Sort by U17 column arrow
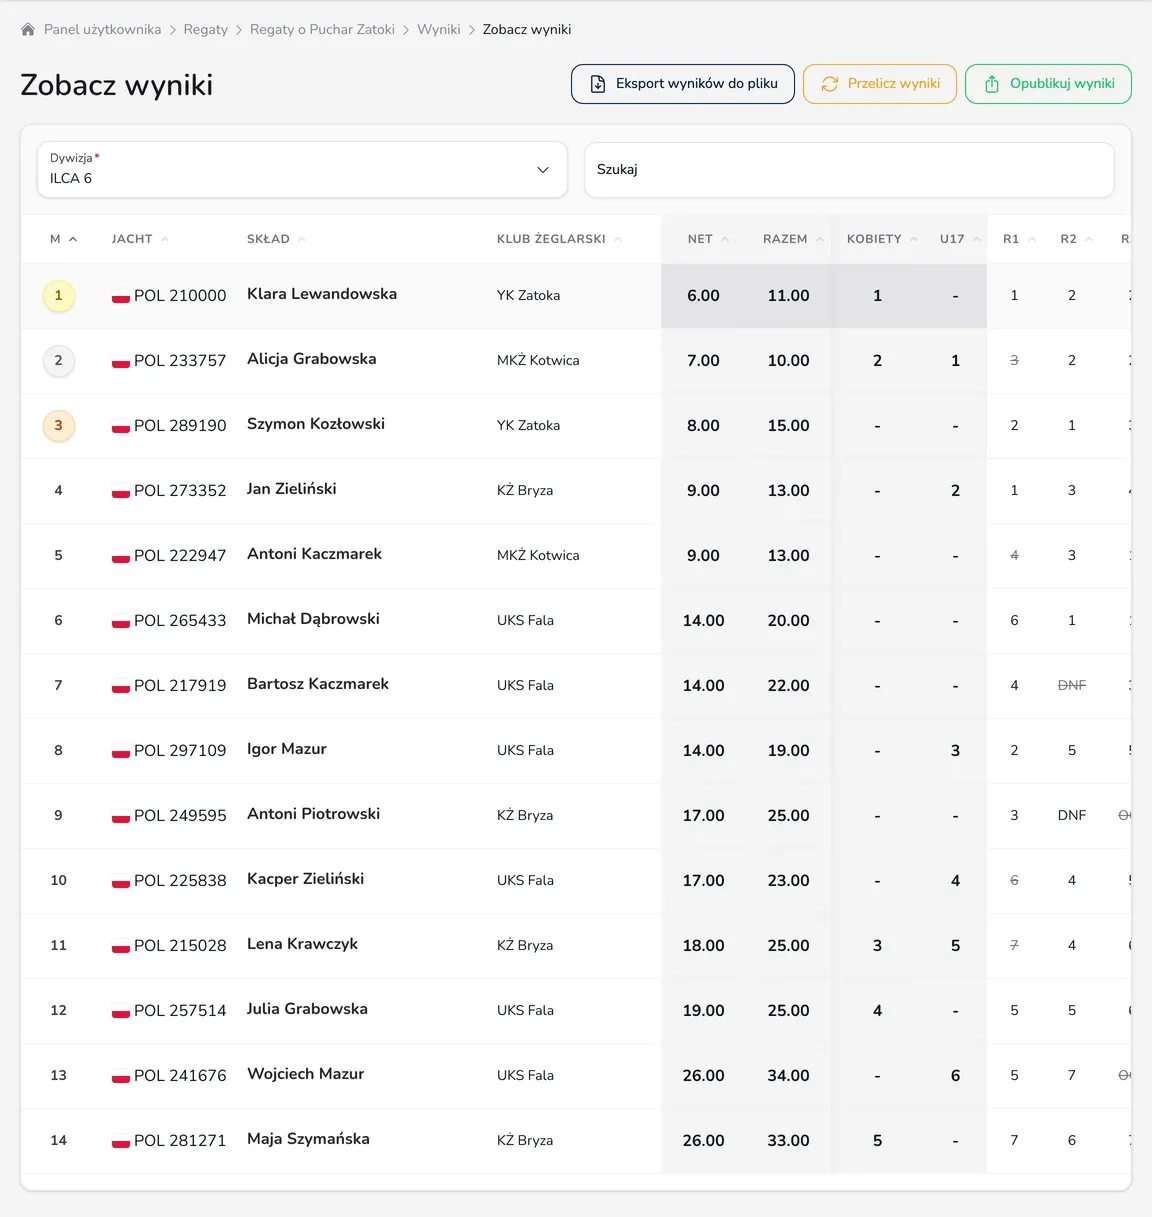Screen dimensions: 1152x1217 pyautogui.click(x=977, y=239)
